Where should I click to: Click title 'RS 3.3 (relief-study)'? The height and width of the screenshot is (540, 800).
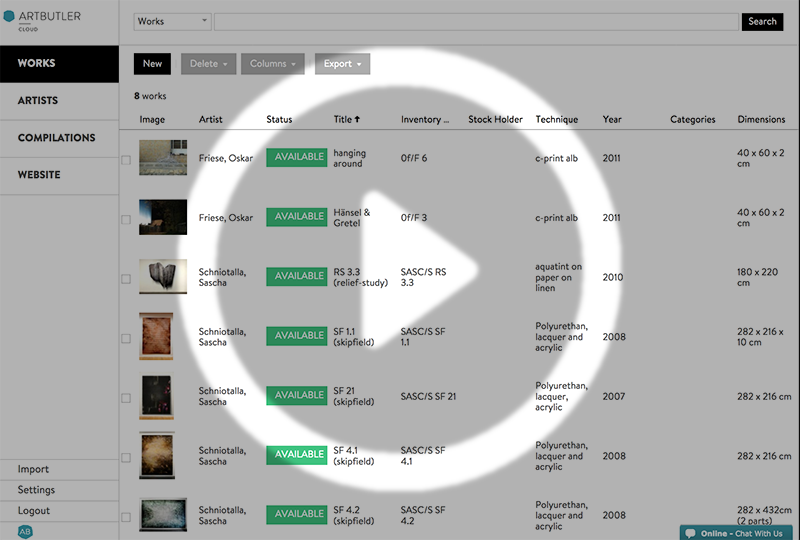point(361,277)
